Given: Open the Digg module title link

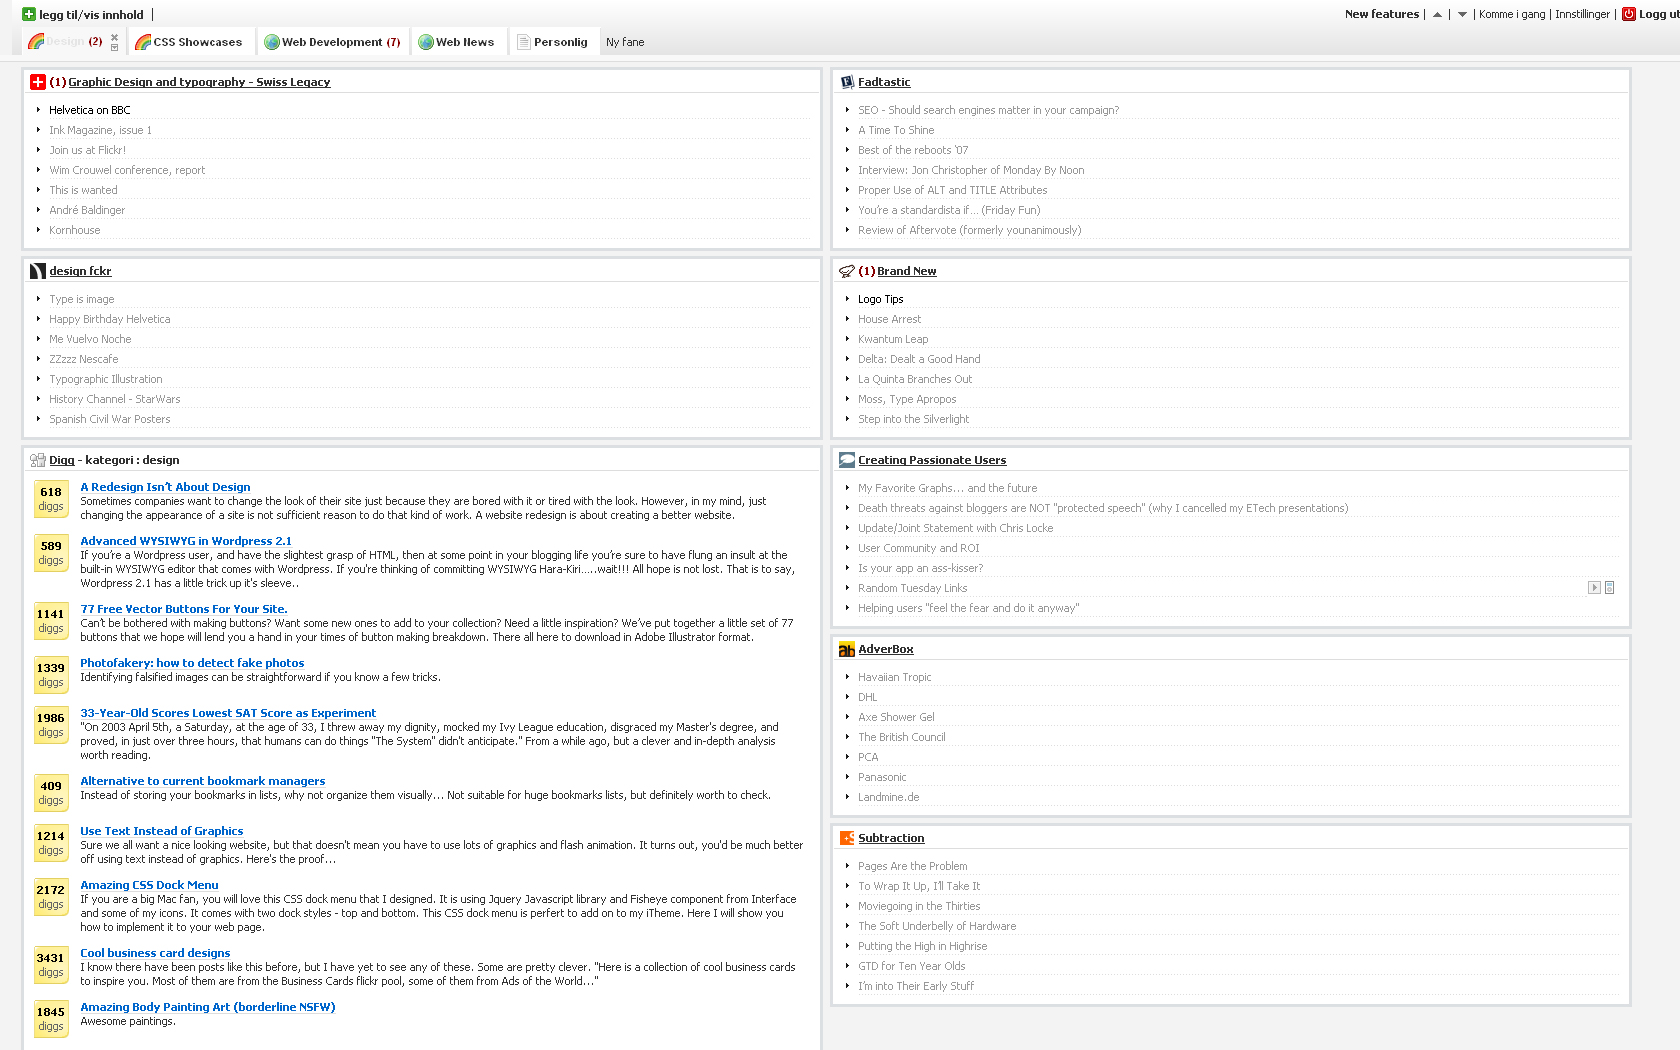Looking at the screenshot, I should coord(62,460).
